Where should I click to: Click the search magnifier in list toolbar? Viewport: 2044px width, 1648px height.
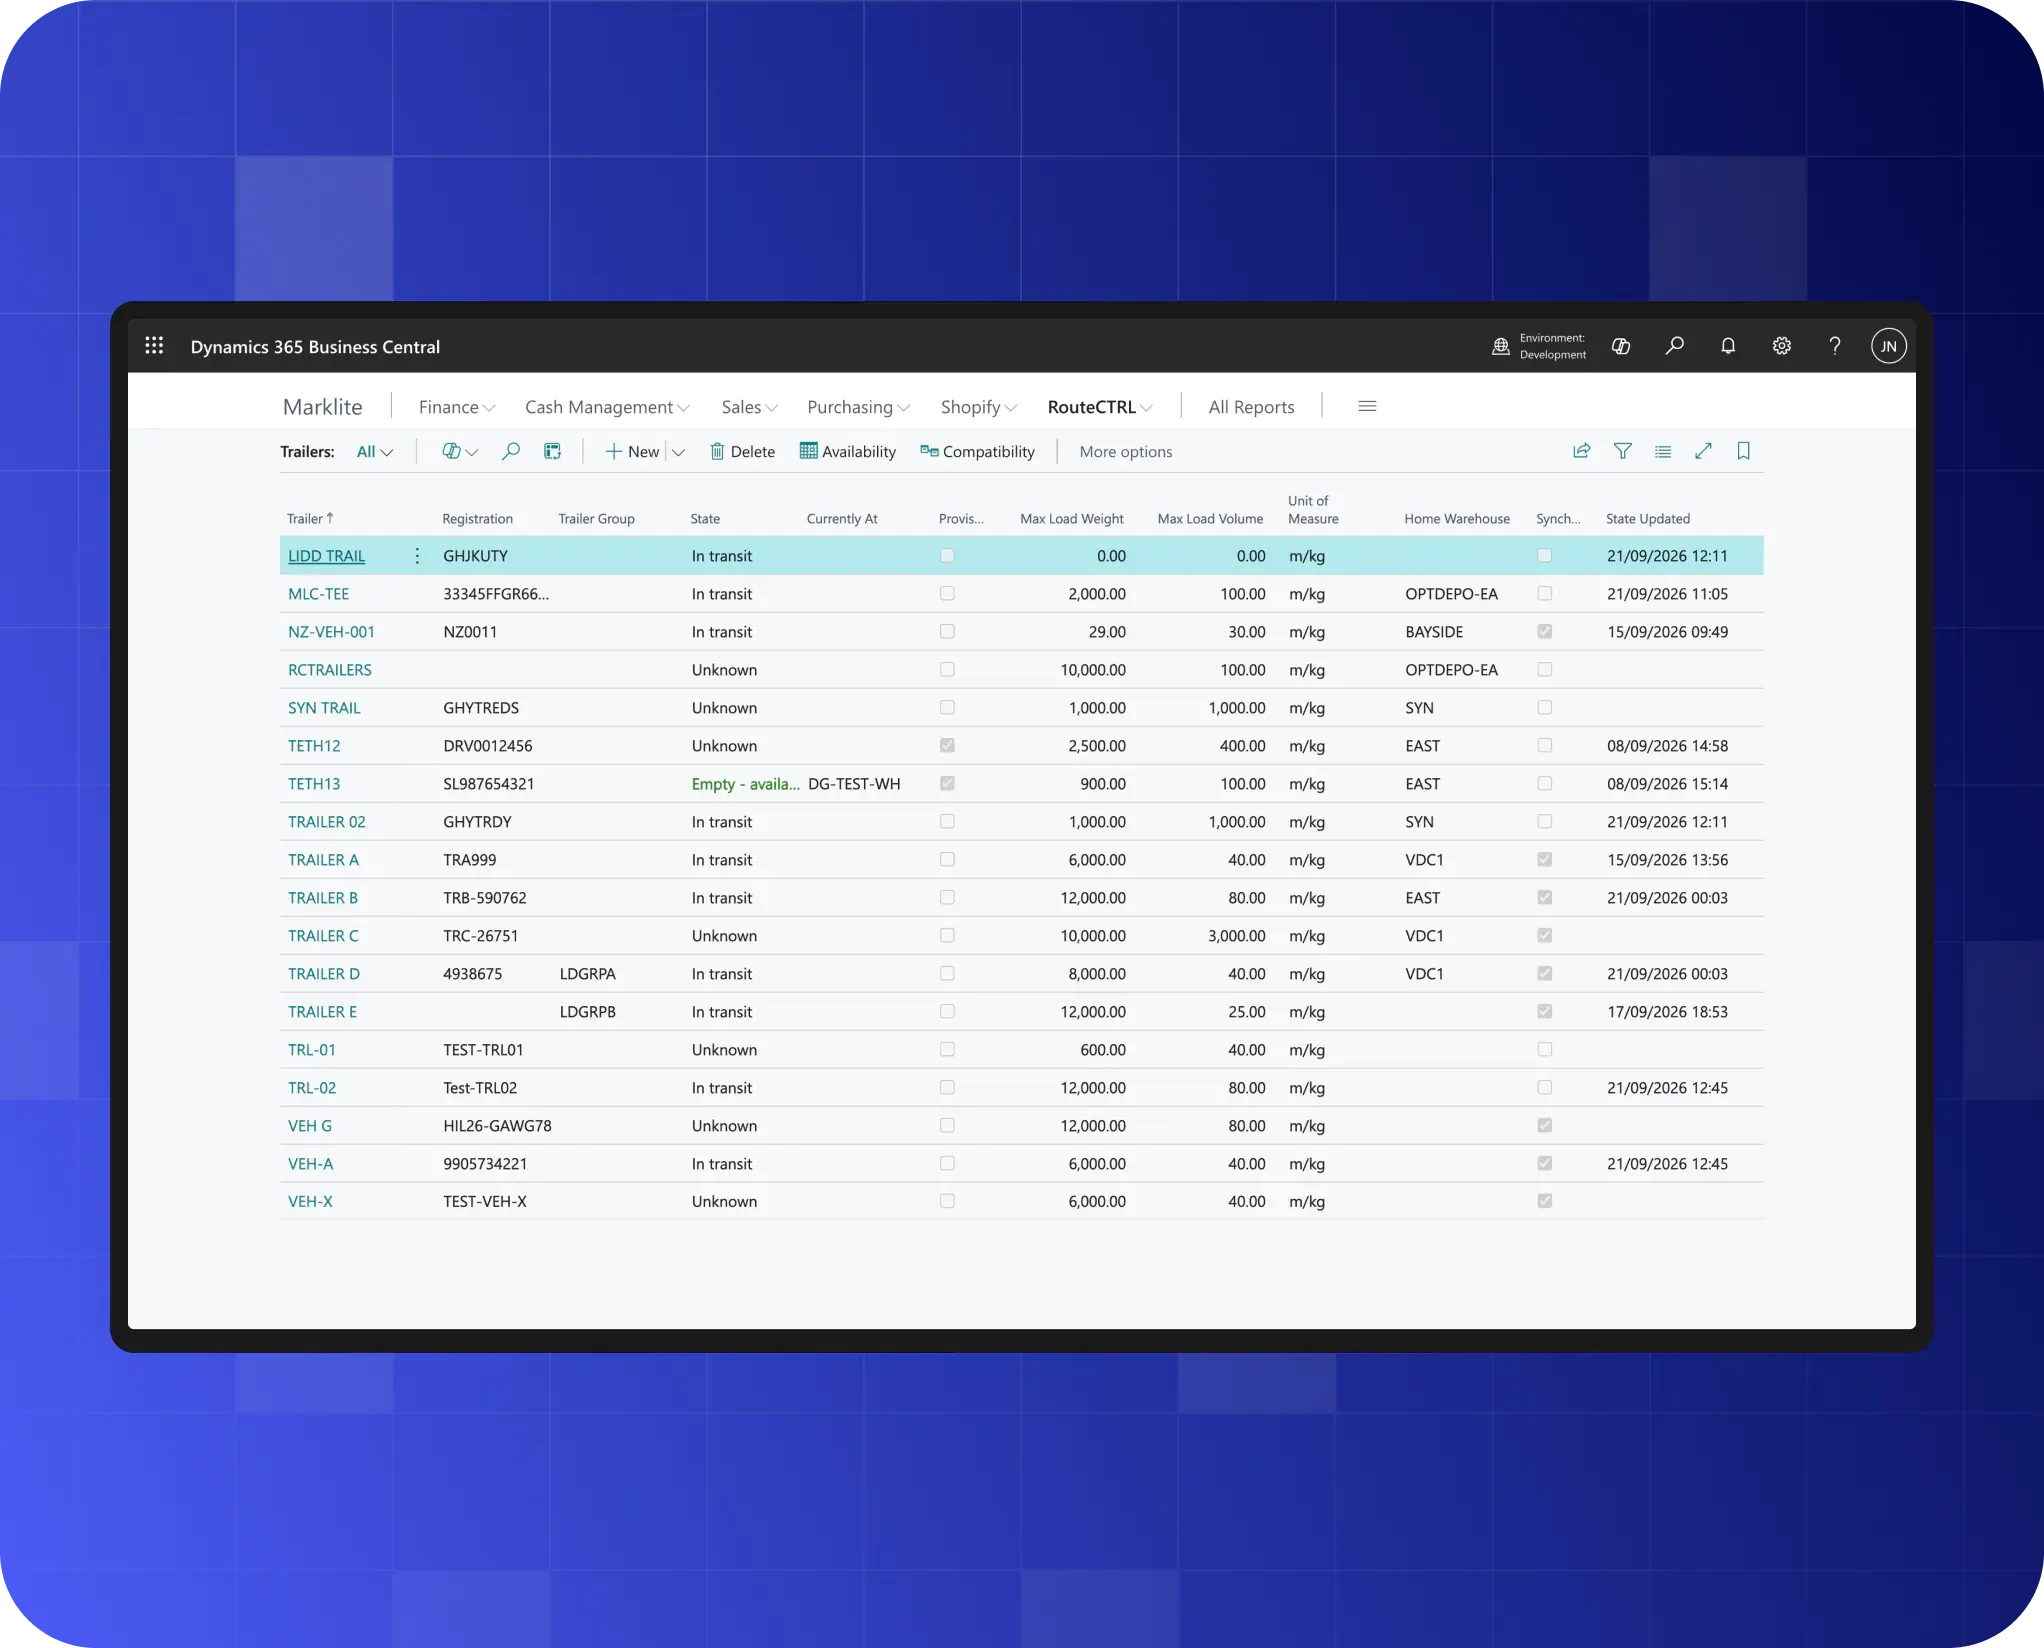pyautogui.click(x=511, y=452)
